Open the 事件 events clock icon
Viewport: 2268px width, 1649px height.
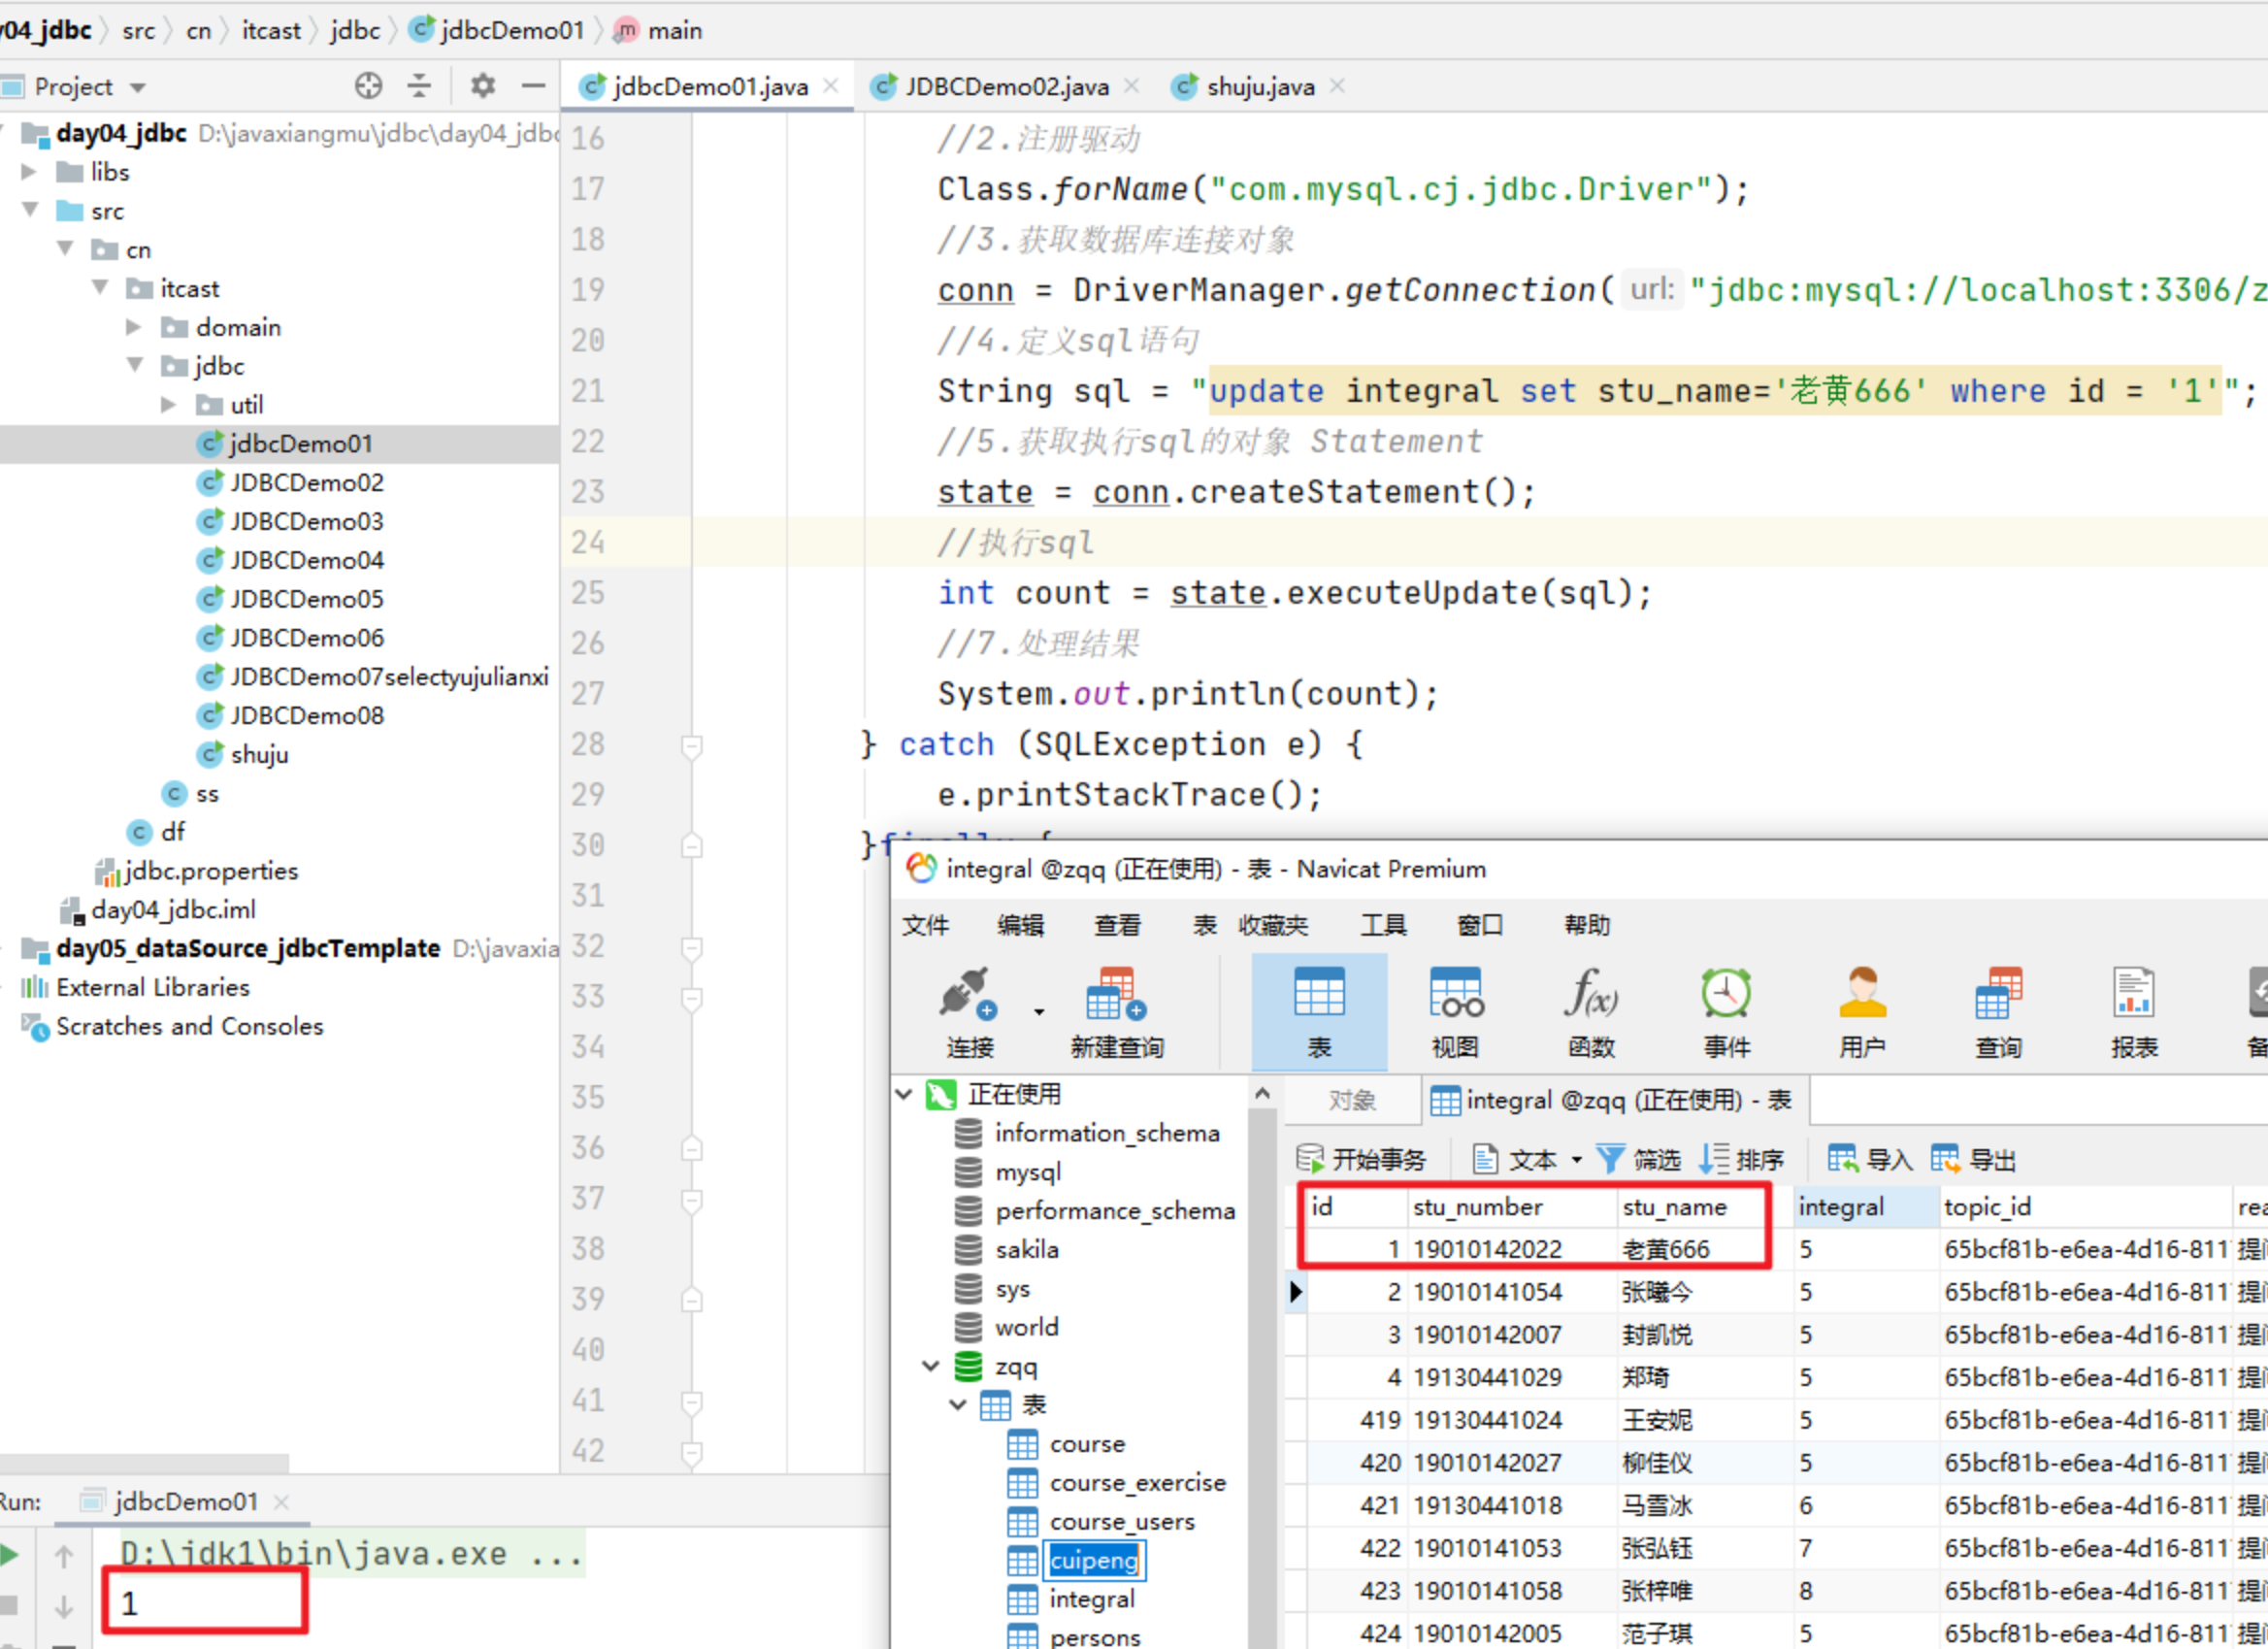coord(1727,1012)
